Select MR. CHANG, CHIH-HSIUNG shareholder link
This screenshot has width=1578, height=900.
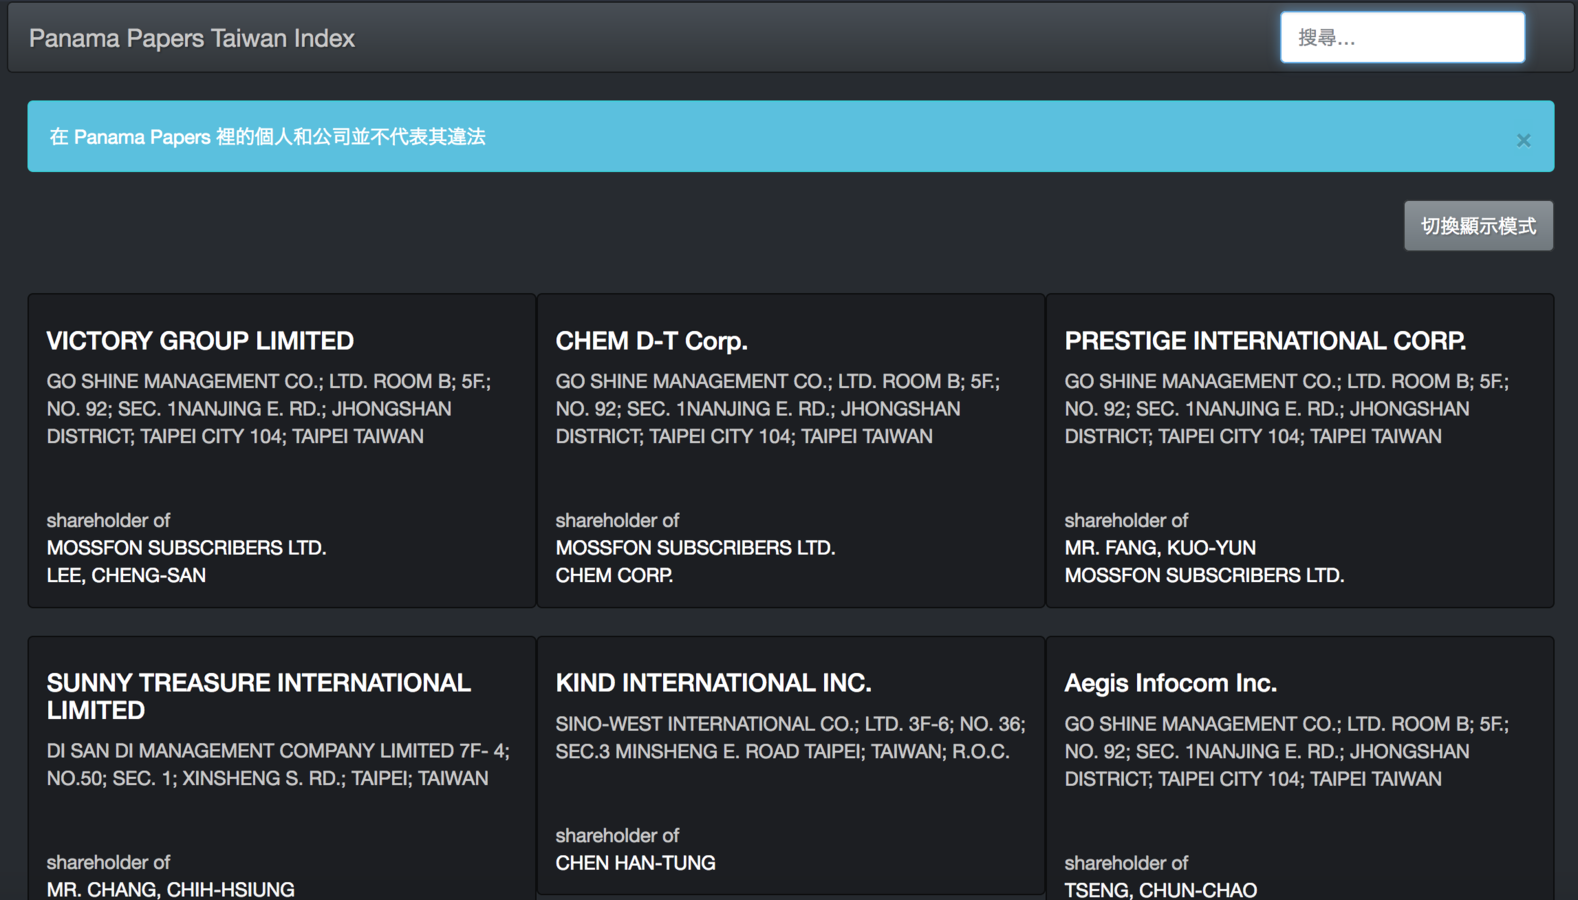170,889
